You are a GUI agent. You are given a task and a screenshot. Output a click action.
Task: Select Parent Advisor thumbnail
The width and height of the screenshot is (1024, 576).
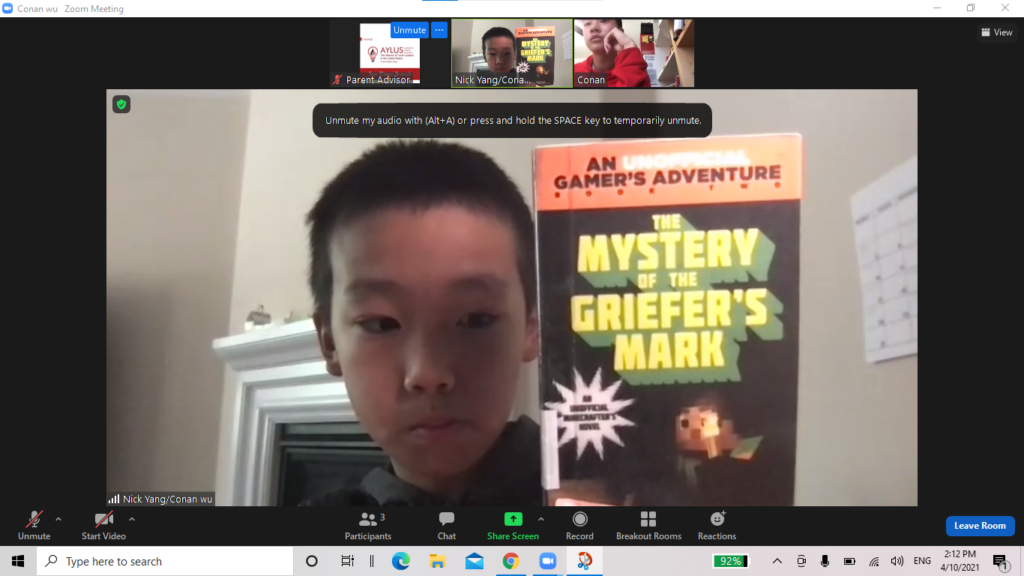pos(389,53)
